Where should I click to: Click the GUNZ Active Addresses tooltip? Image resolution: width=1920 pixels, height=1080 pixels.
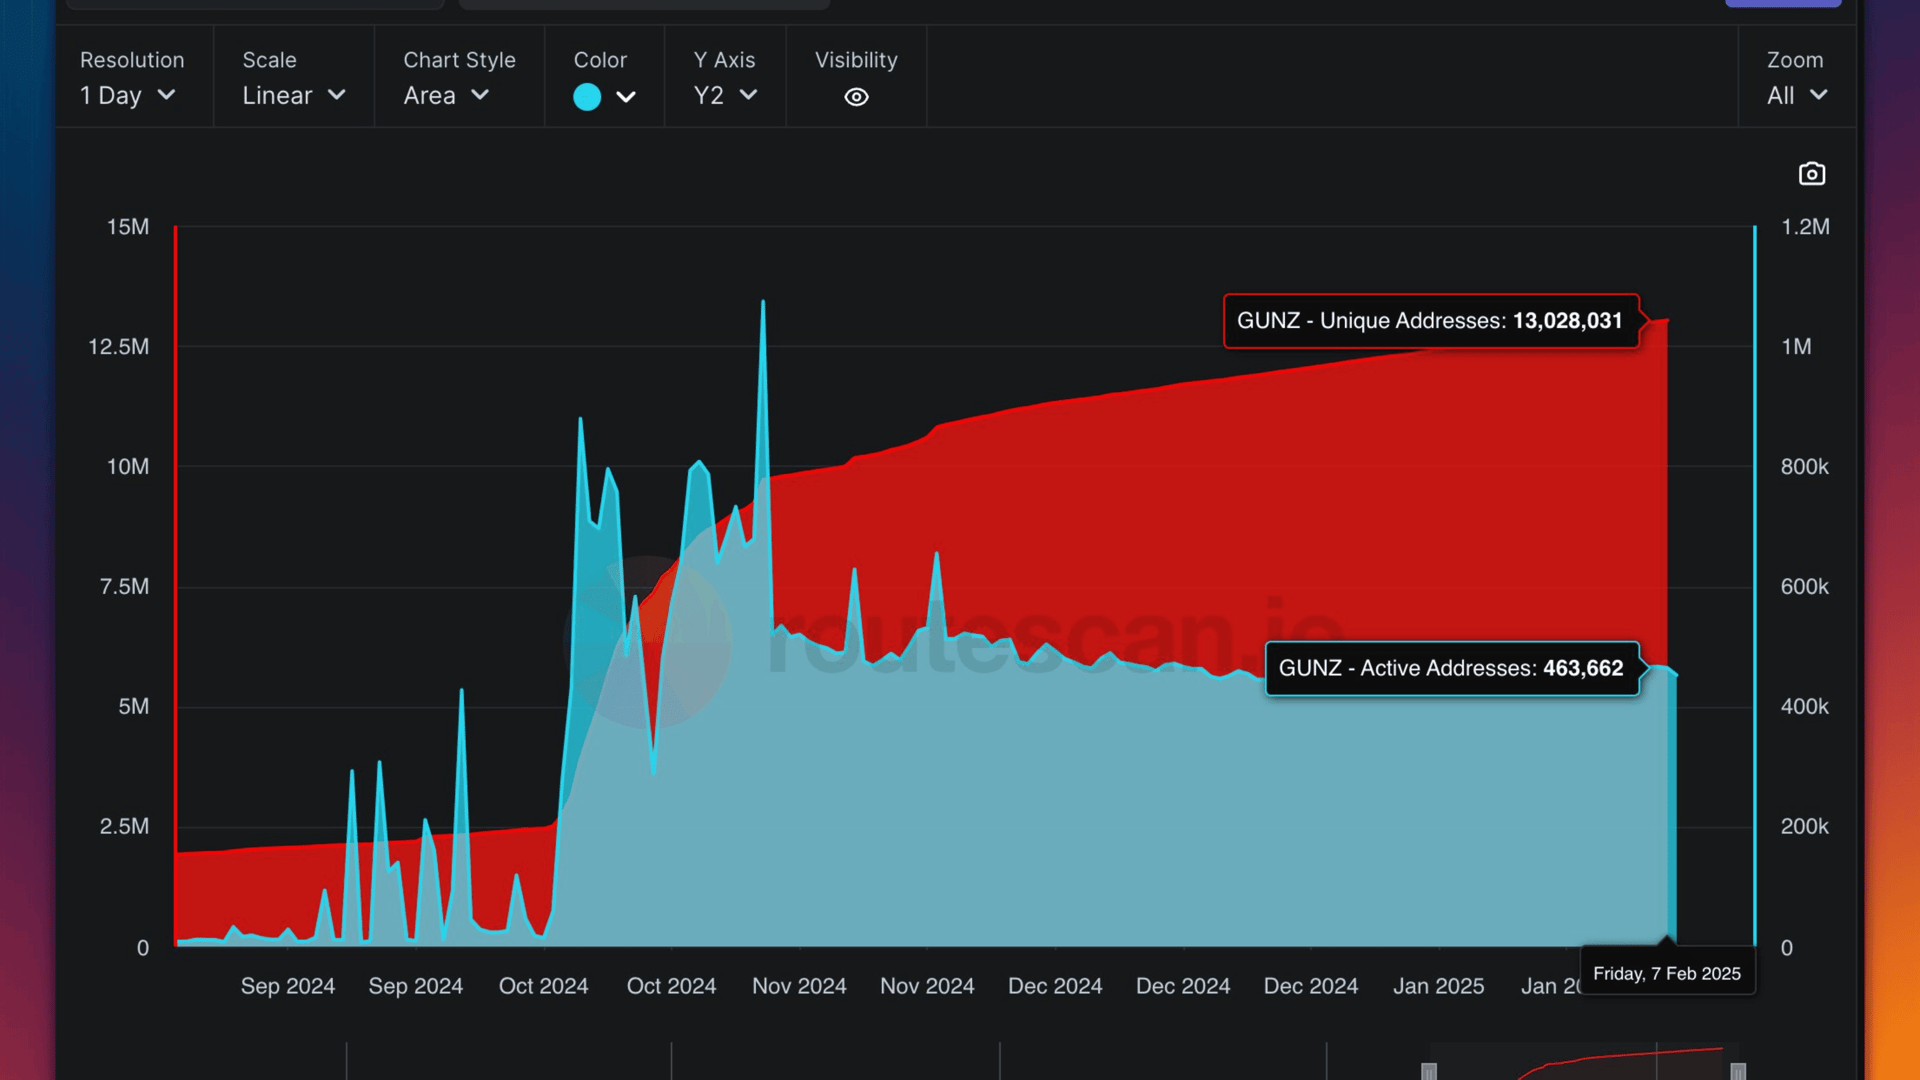point(1451,668)
